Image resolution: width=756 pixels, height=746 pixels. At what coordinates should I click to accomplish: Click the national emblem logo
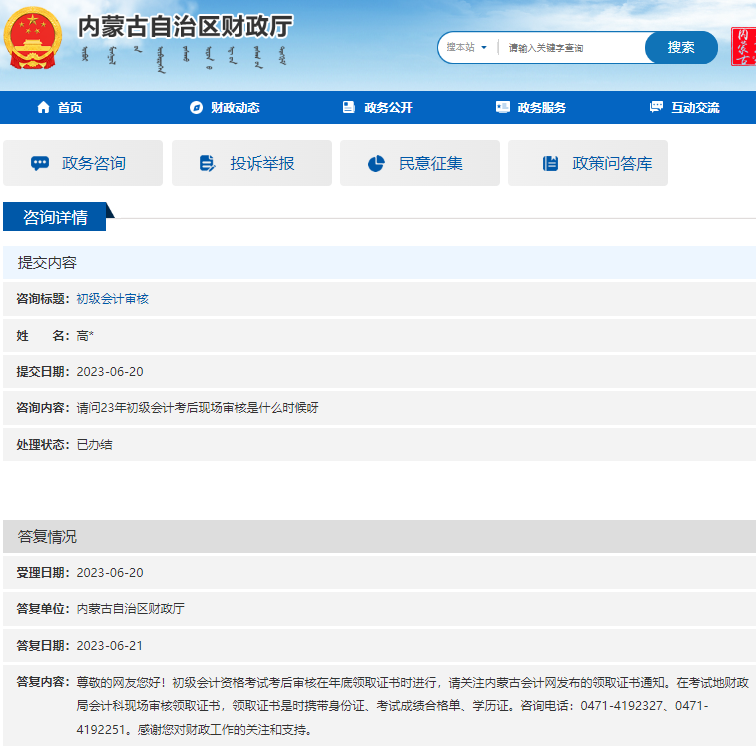34,39
